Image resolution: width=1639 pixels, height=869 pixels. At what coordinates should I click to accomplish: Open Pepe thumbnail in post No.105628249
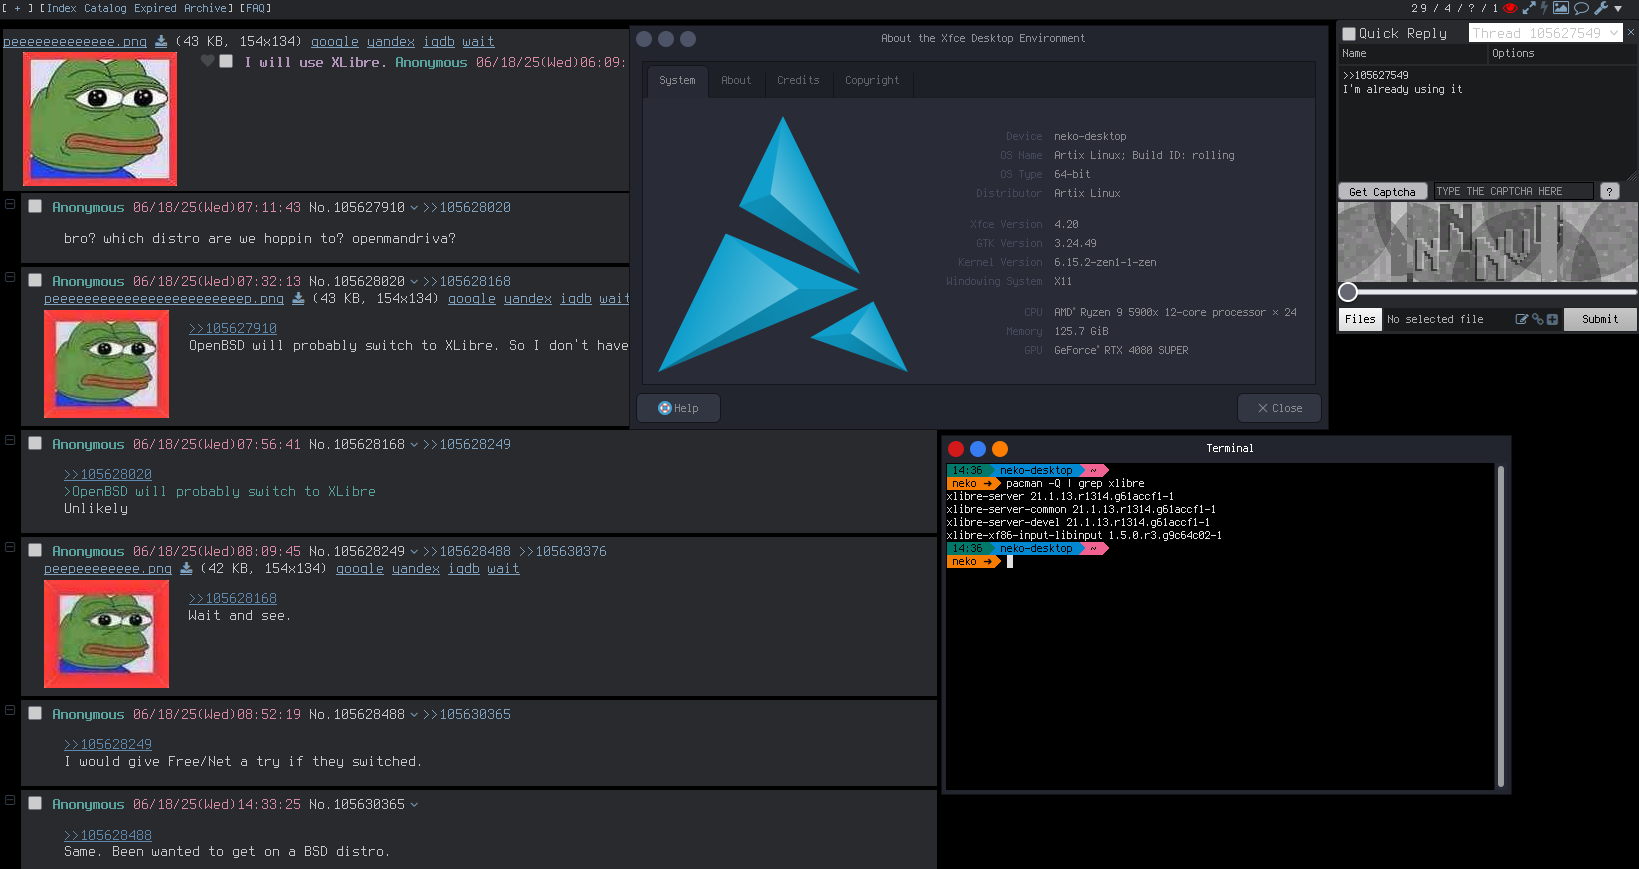pyautogui.click(x=106, y=634)
